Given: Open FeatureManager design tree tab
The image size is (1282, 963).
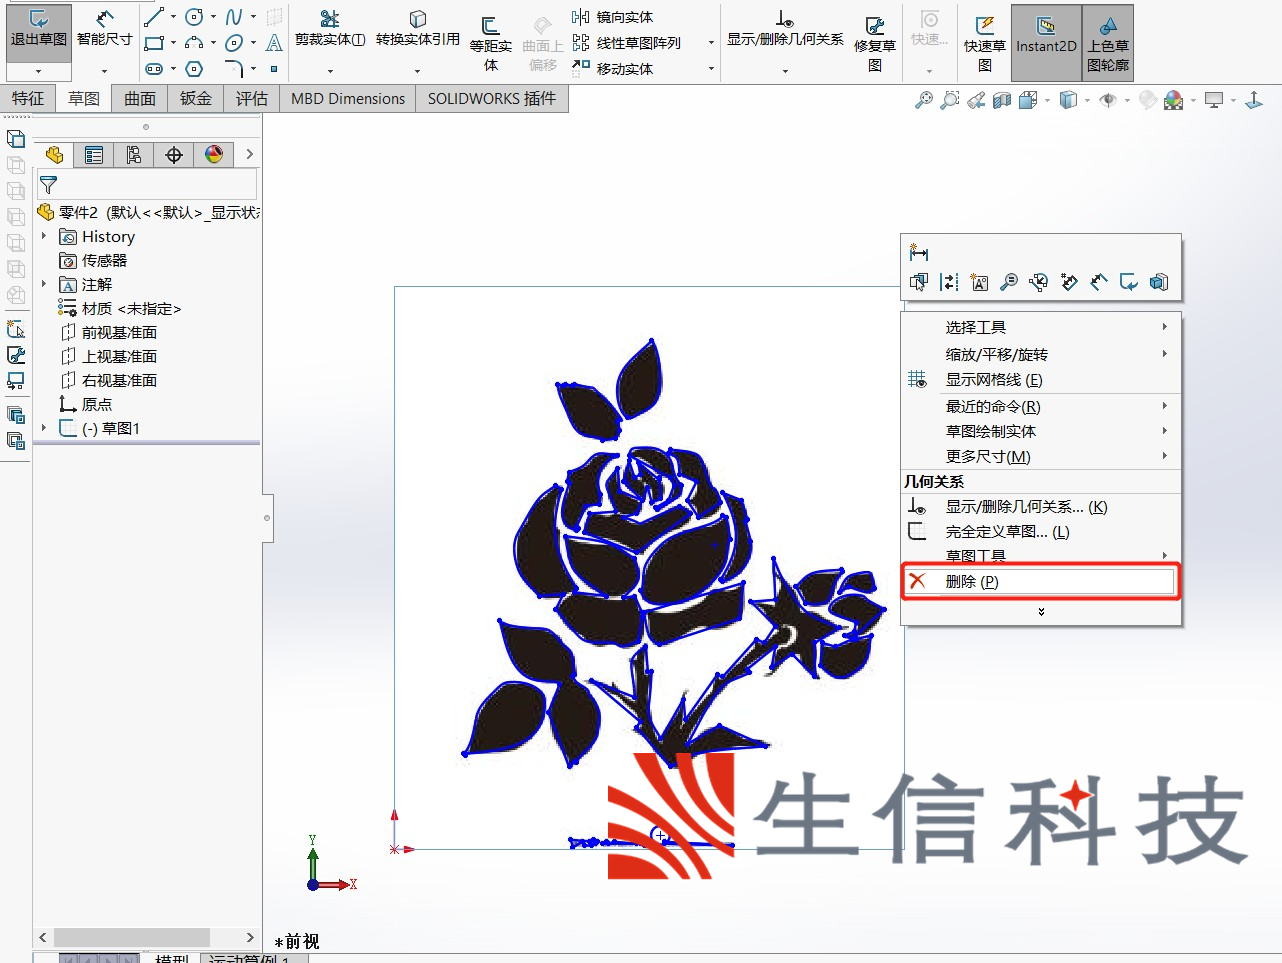Looking at the screenshot, I should [54, 155].
